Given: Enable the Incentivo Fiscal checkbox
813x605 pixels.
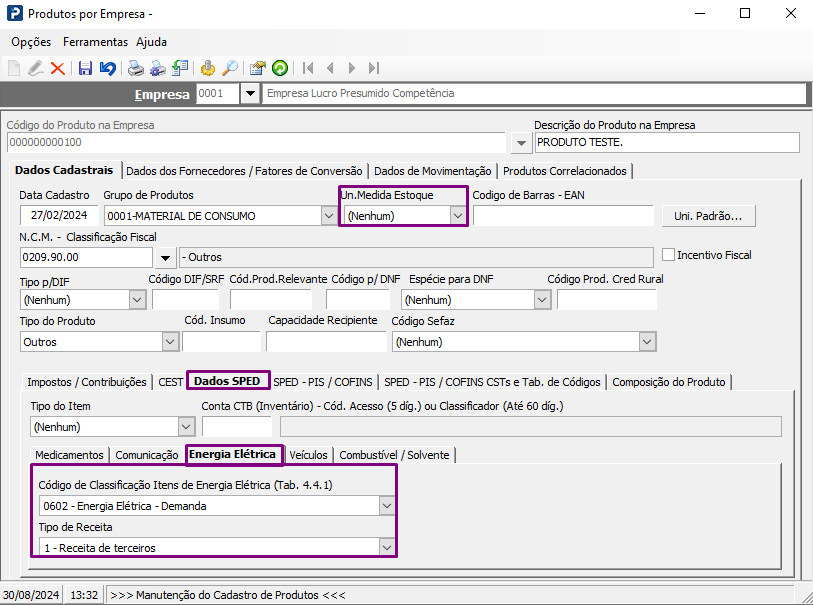Looking at the screenshot, I should click(669, 255).
